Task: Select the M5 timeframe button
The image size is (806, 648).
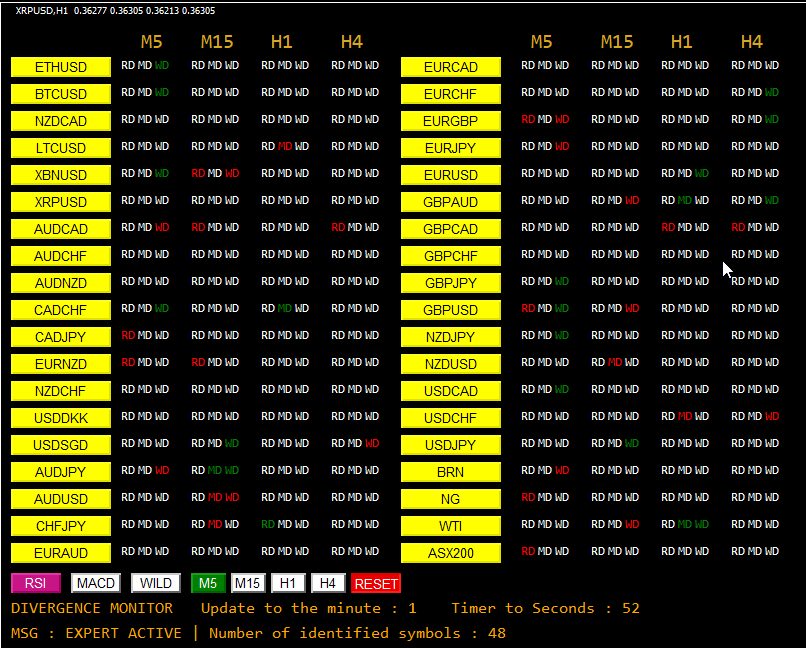Action: (208, 583)
